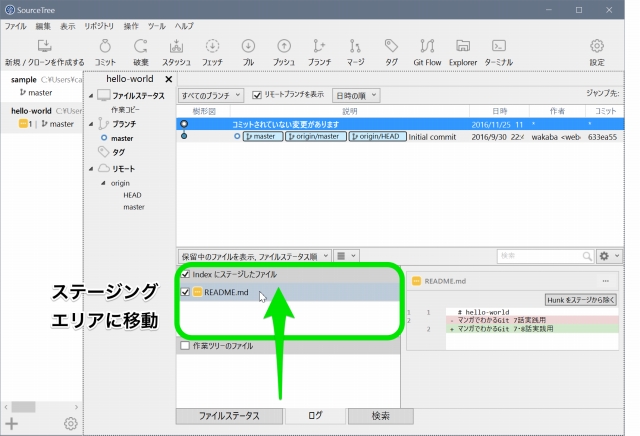Close the hello-world tab

(x=169, y=79)
